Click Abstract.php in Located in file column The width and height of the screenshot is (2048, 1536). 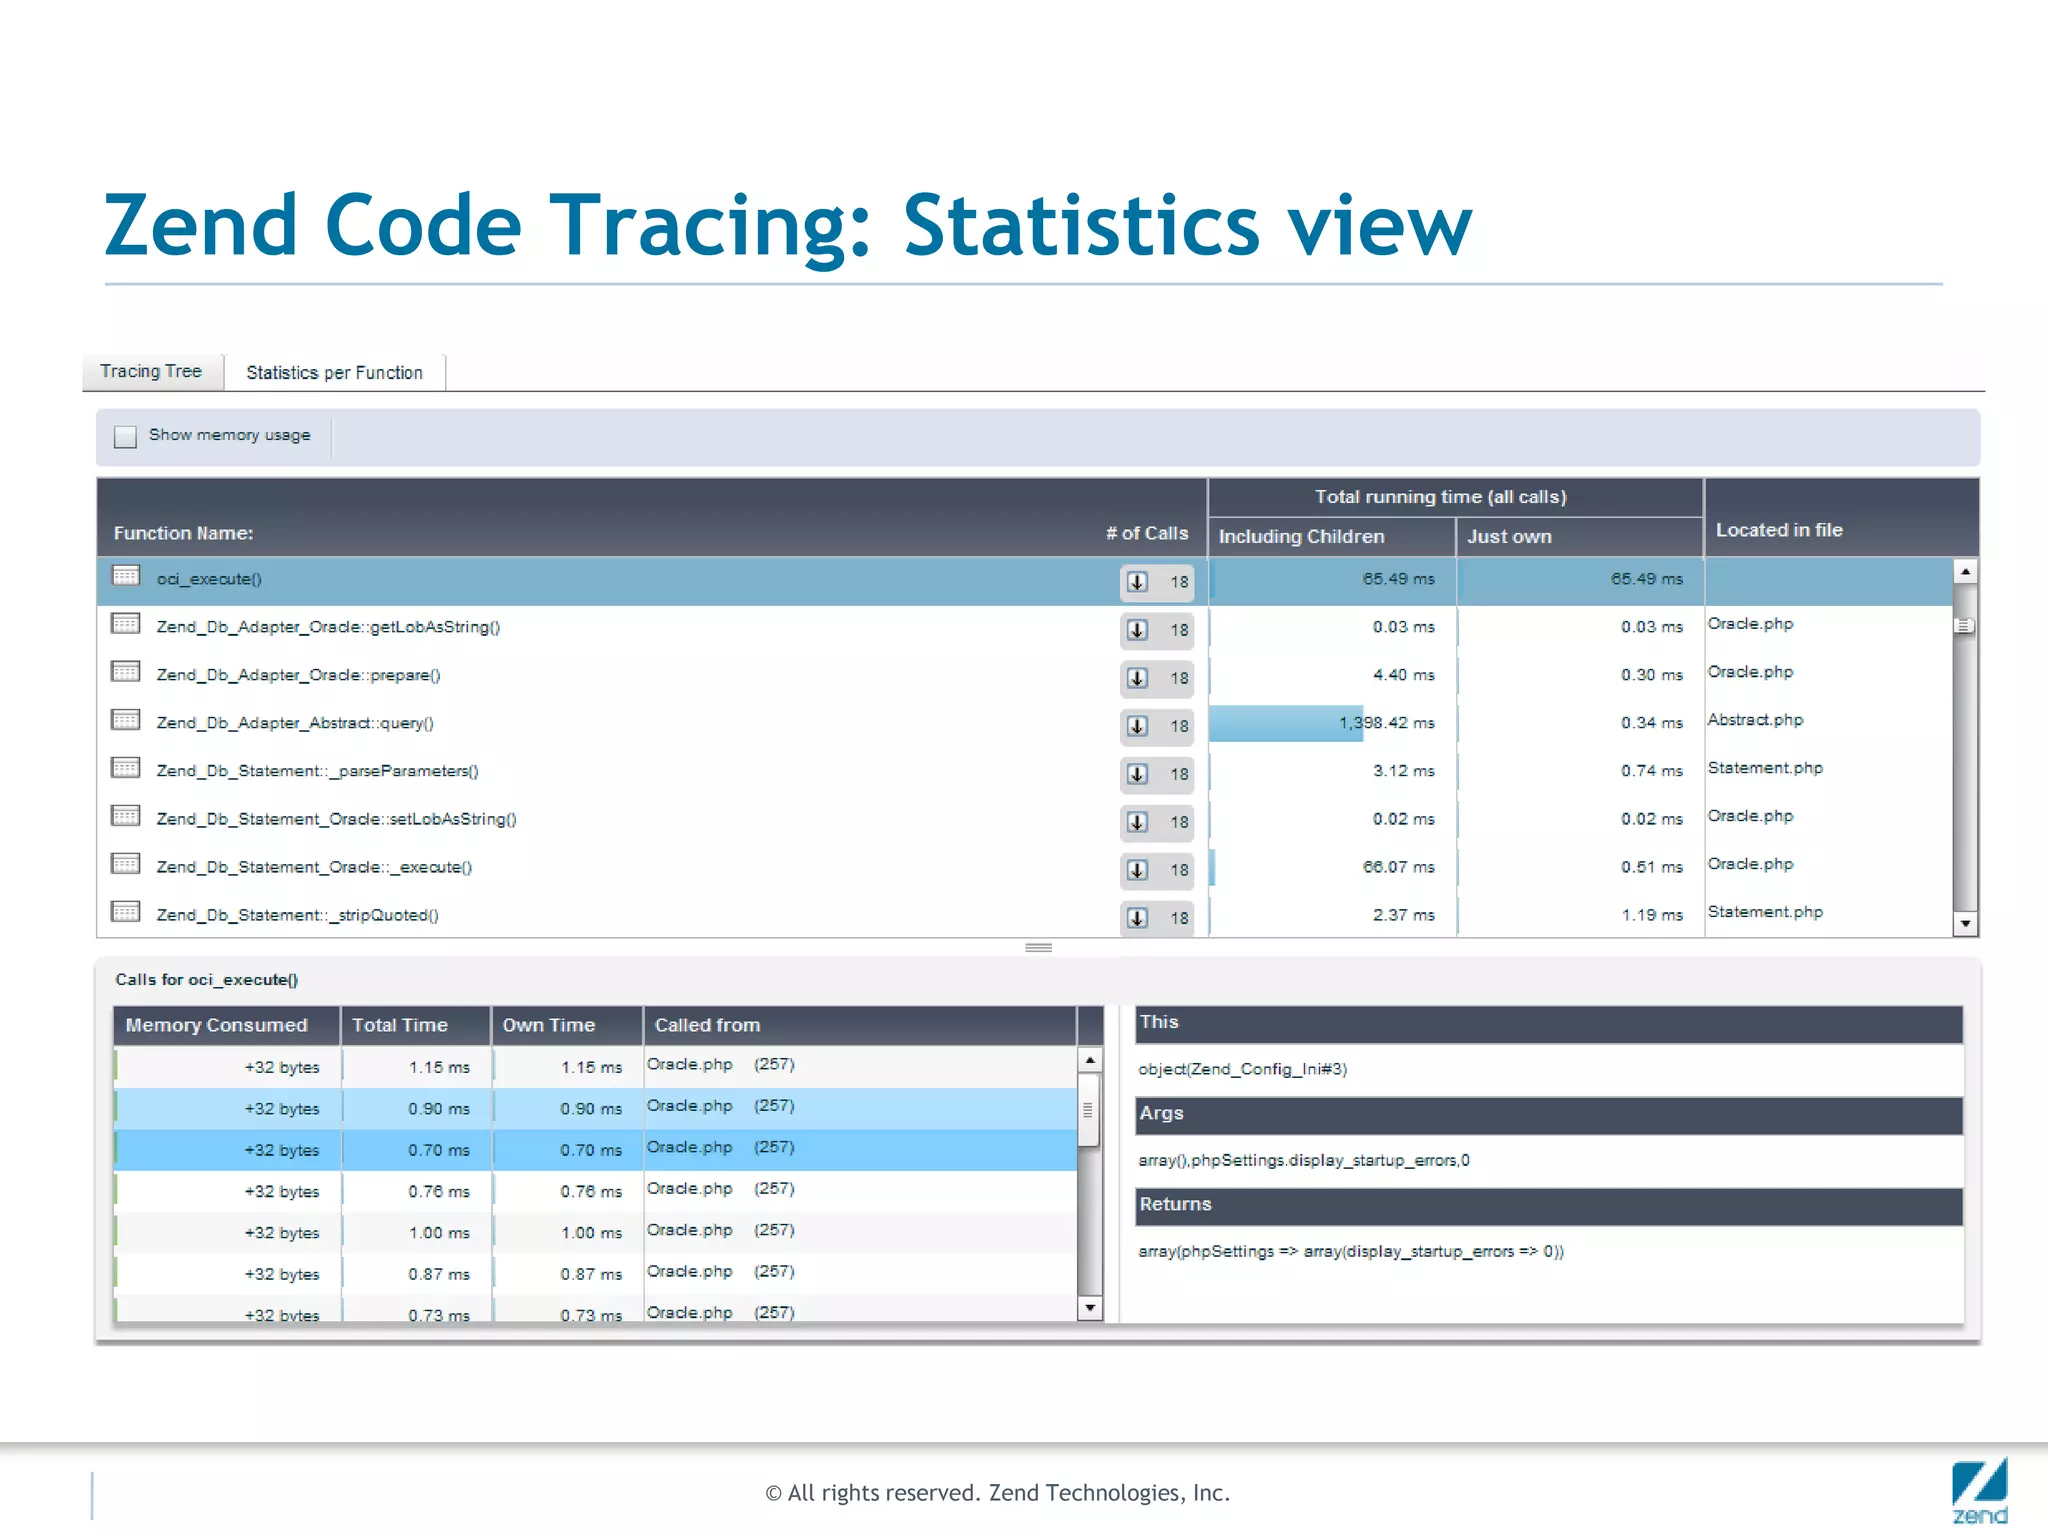pyautogui.click(x=1755, y=720)
